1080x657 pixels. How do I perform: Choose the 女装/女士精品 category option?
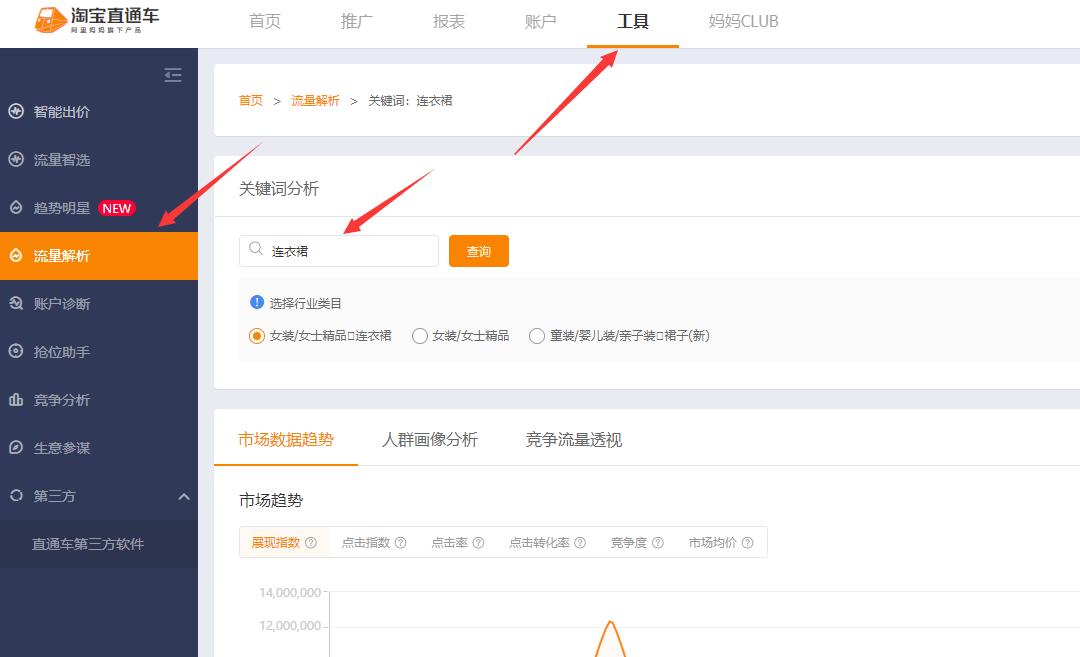coord(420,336)
